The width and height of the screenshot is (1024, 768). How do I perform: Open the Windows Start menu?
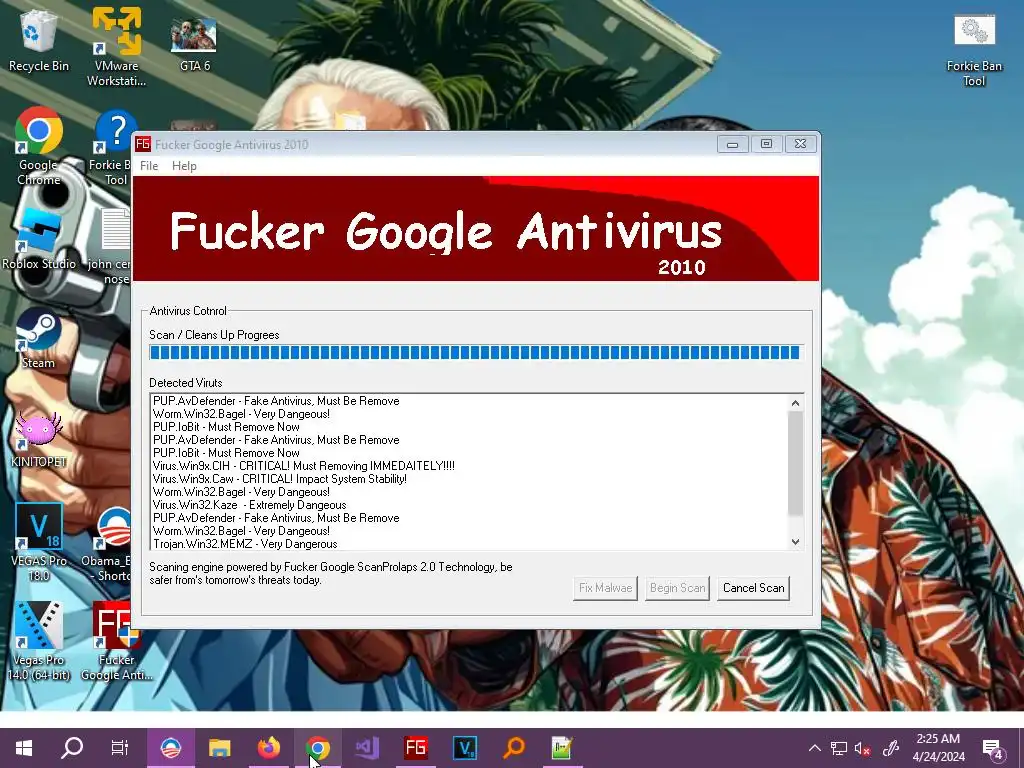[x=24, y=748]
